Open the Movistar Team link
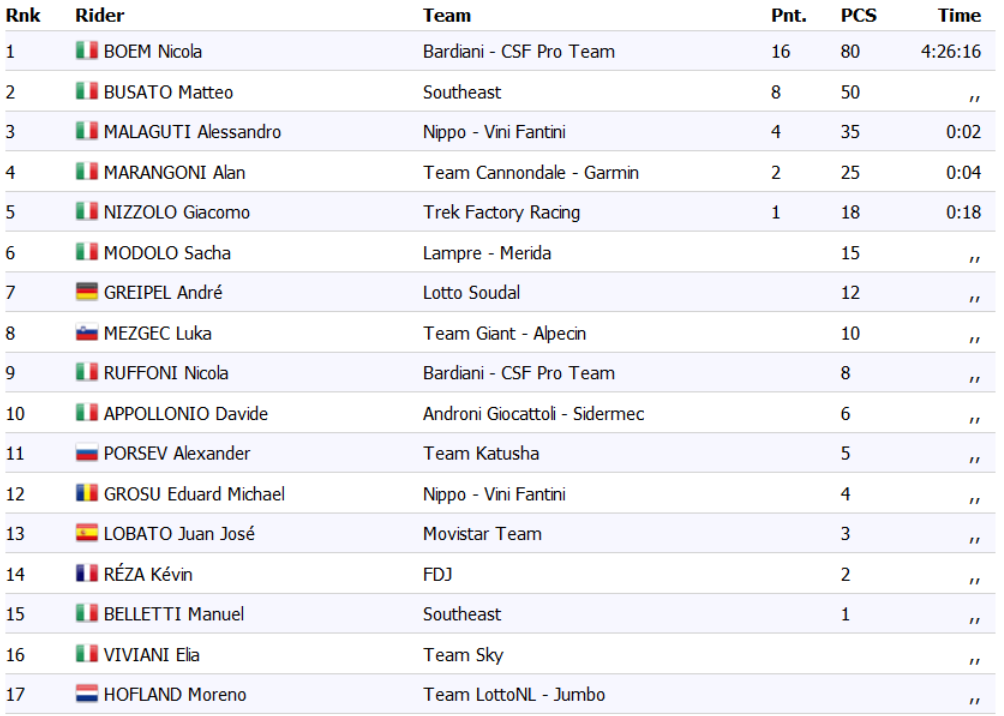 tap(482, 533)
